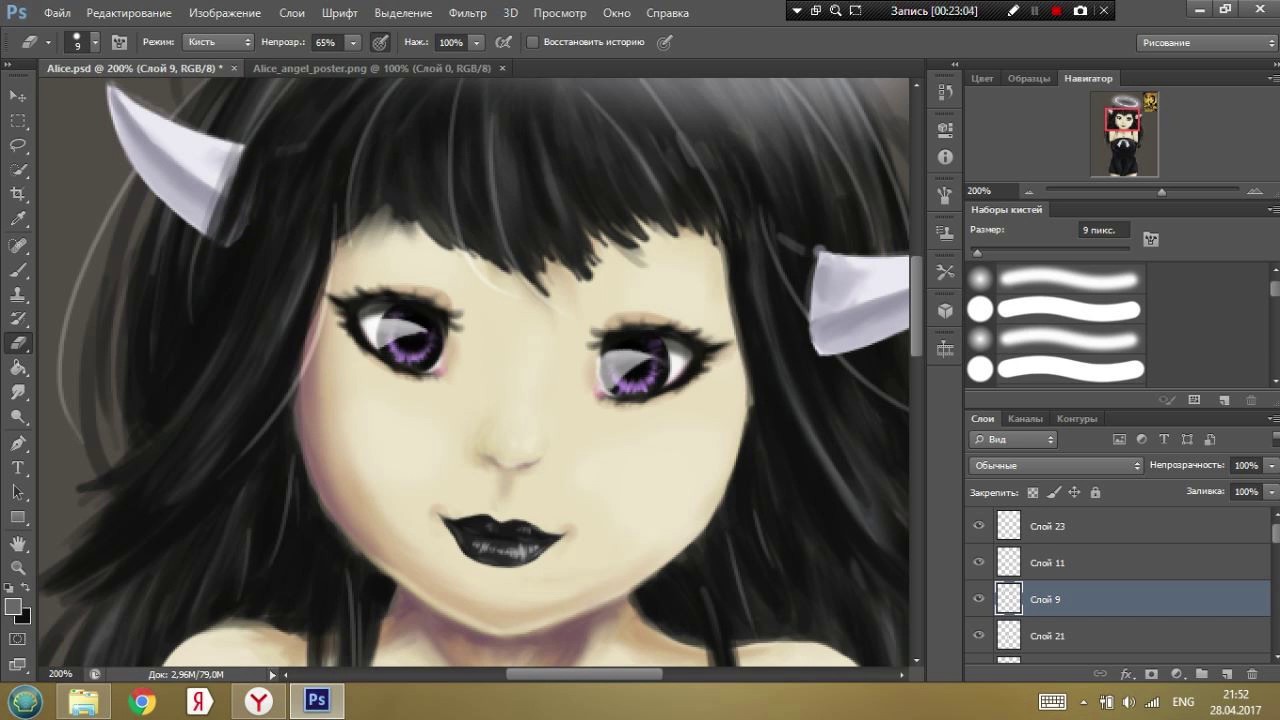This screenshot has width=1280, height=720.
Task: Select the Pen tool
Action: tap(18, 443)
